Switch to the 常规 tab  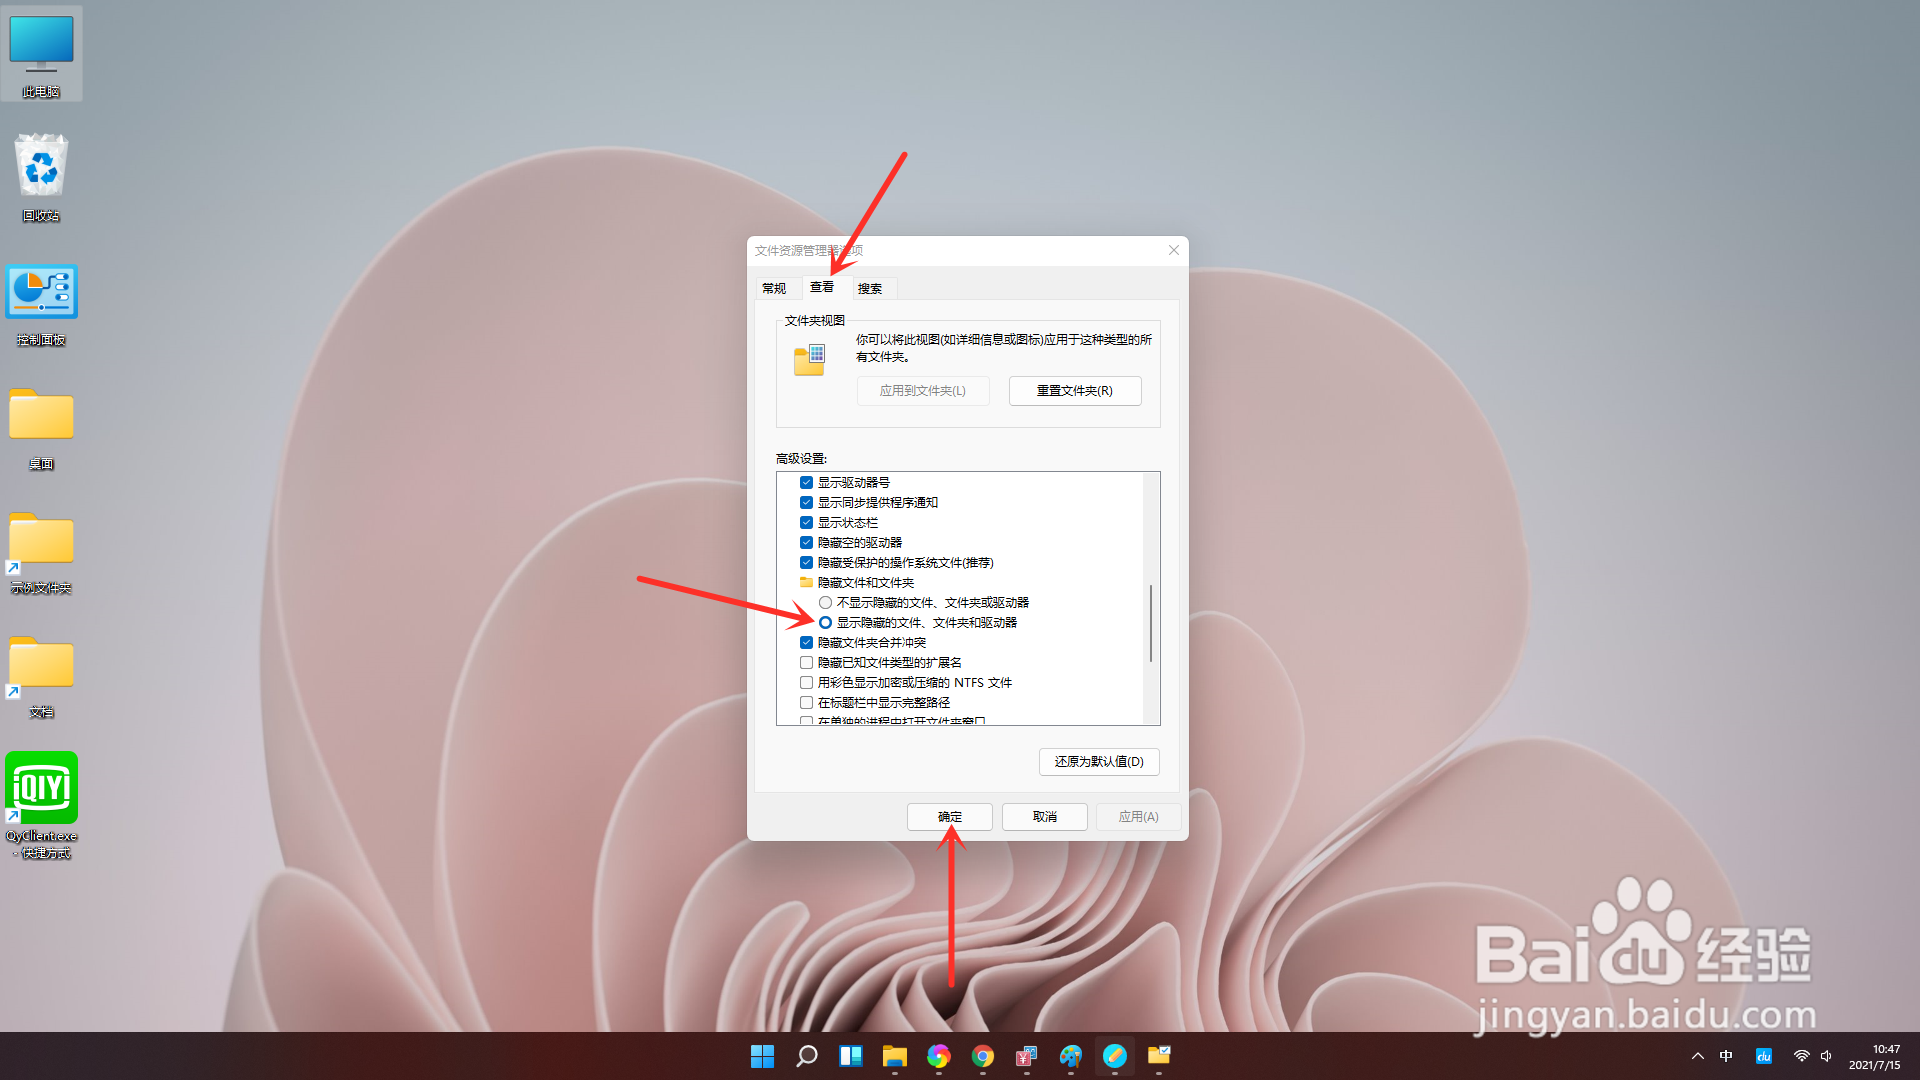click(774, 288)
